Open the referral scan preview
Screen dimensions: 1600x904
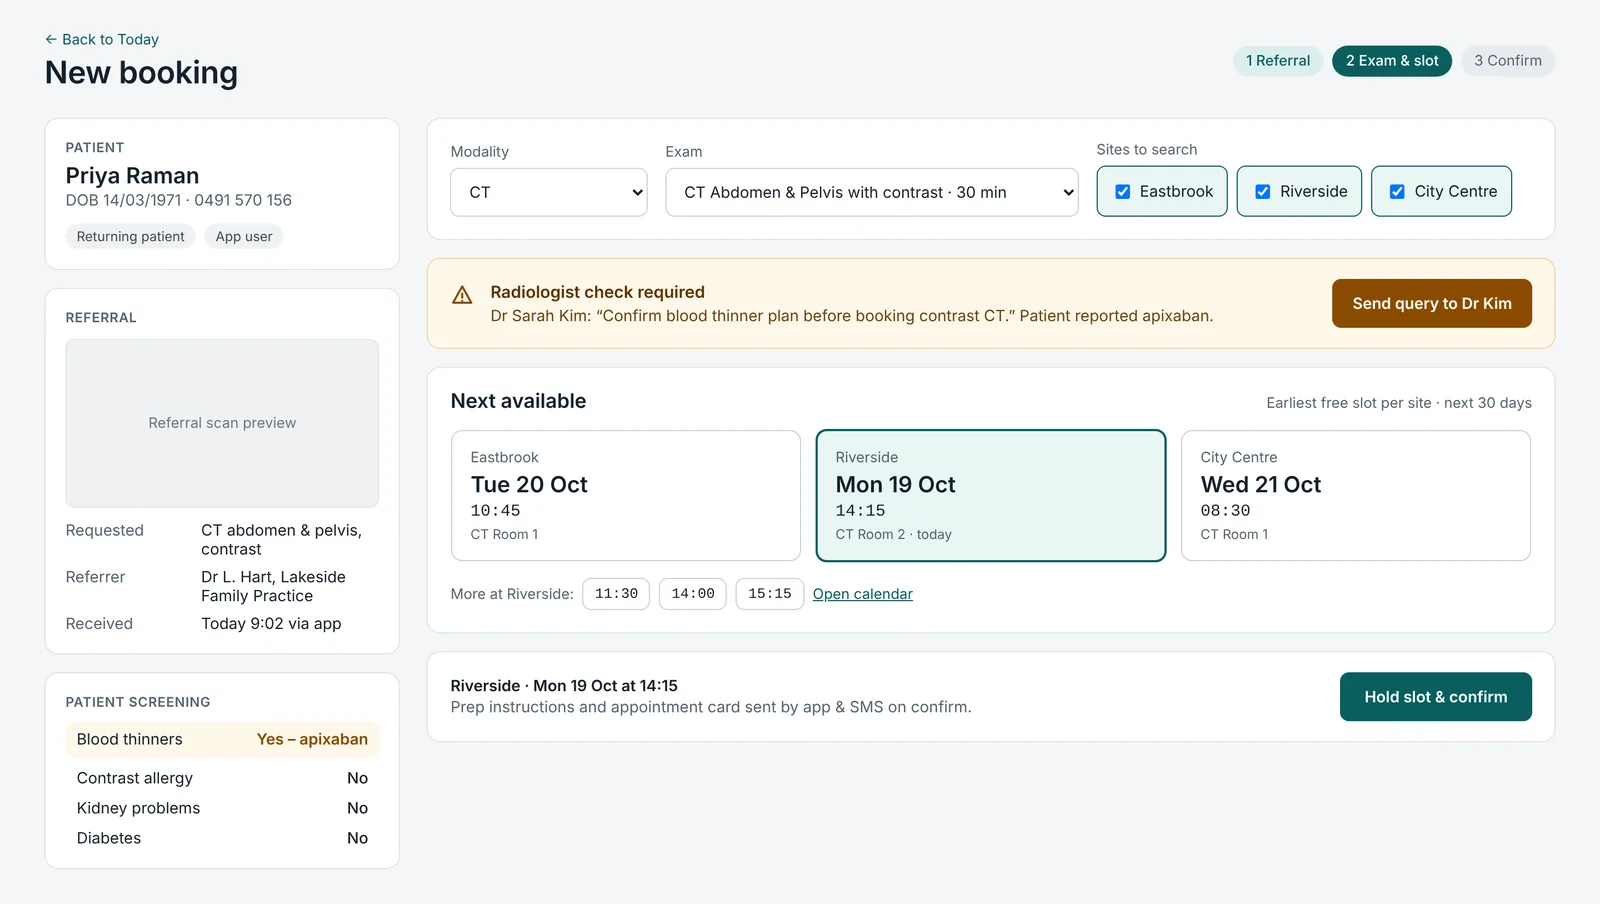pyautogui.click(x=222, y=423)
